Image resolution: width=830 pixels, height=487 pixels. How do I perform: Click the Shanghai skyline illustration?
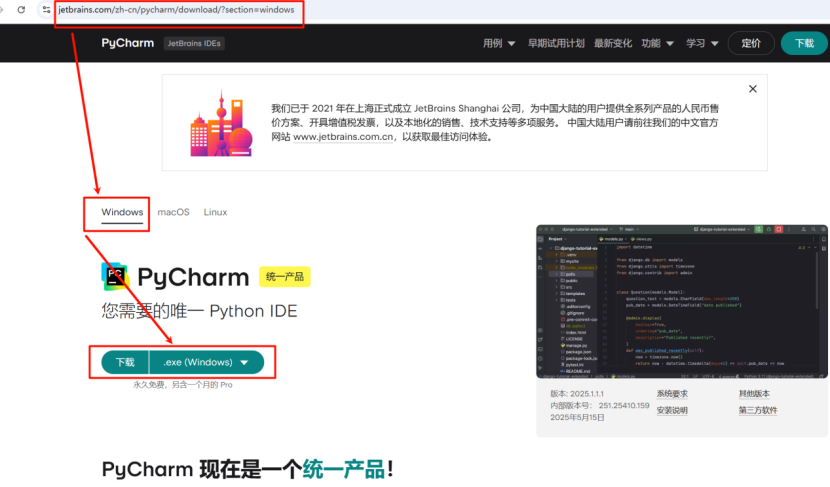(221, 123)
